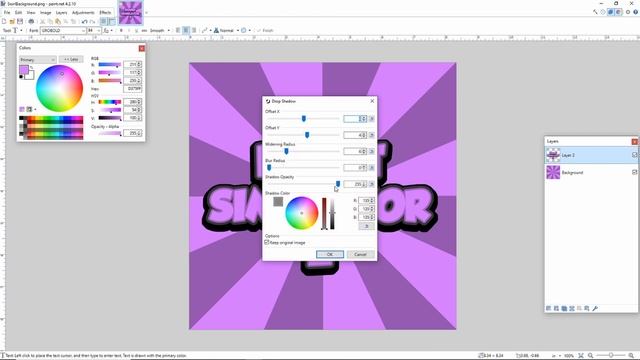Click OK in Drop Shadow dialog
This screenshot has height=360, width=640.
coord(330,254)
